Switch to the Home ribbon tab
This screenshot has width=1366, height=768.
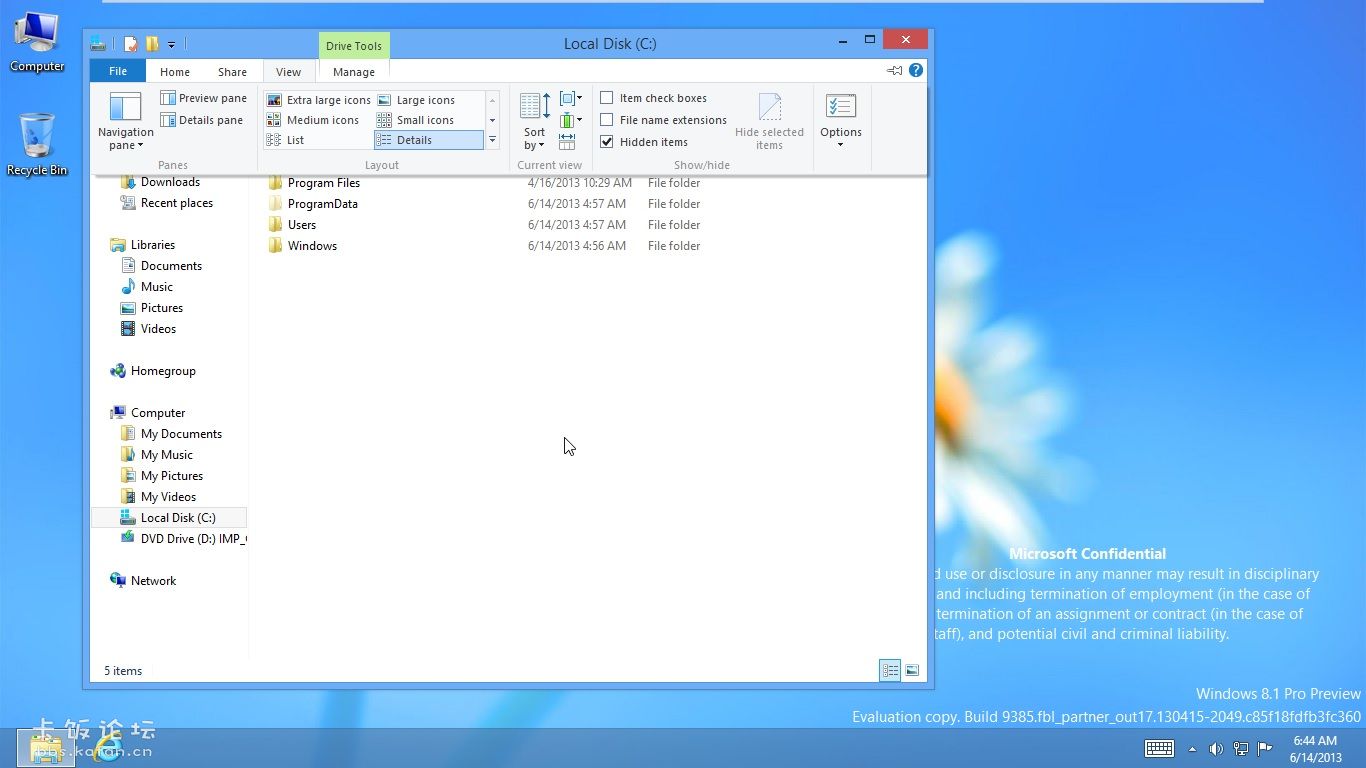point(175,71)
